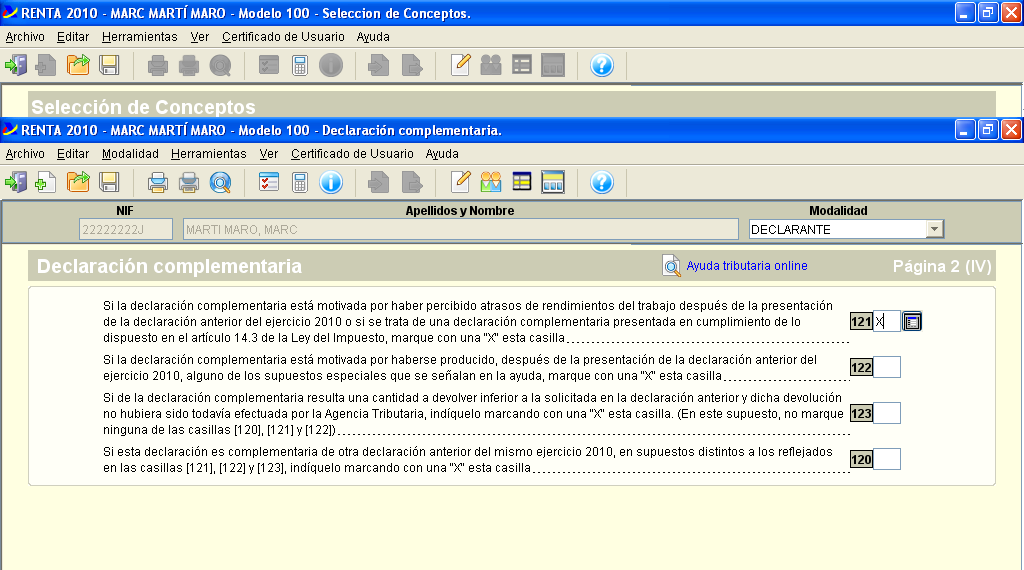The image size is (1024, 570).
Task: Click the blue help question mark icon
Action: tap(601, 182)
